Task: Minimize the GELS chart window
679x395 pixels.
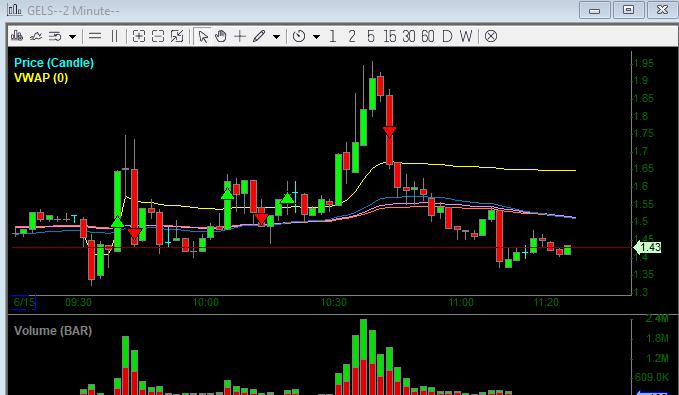Action: [595, 10]
